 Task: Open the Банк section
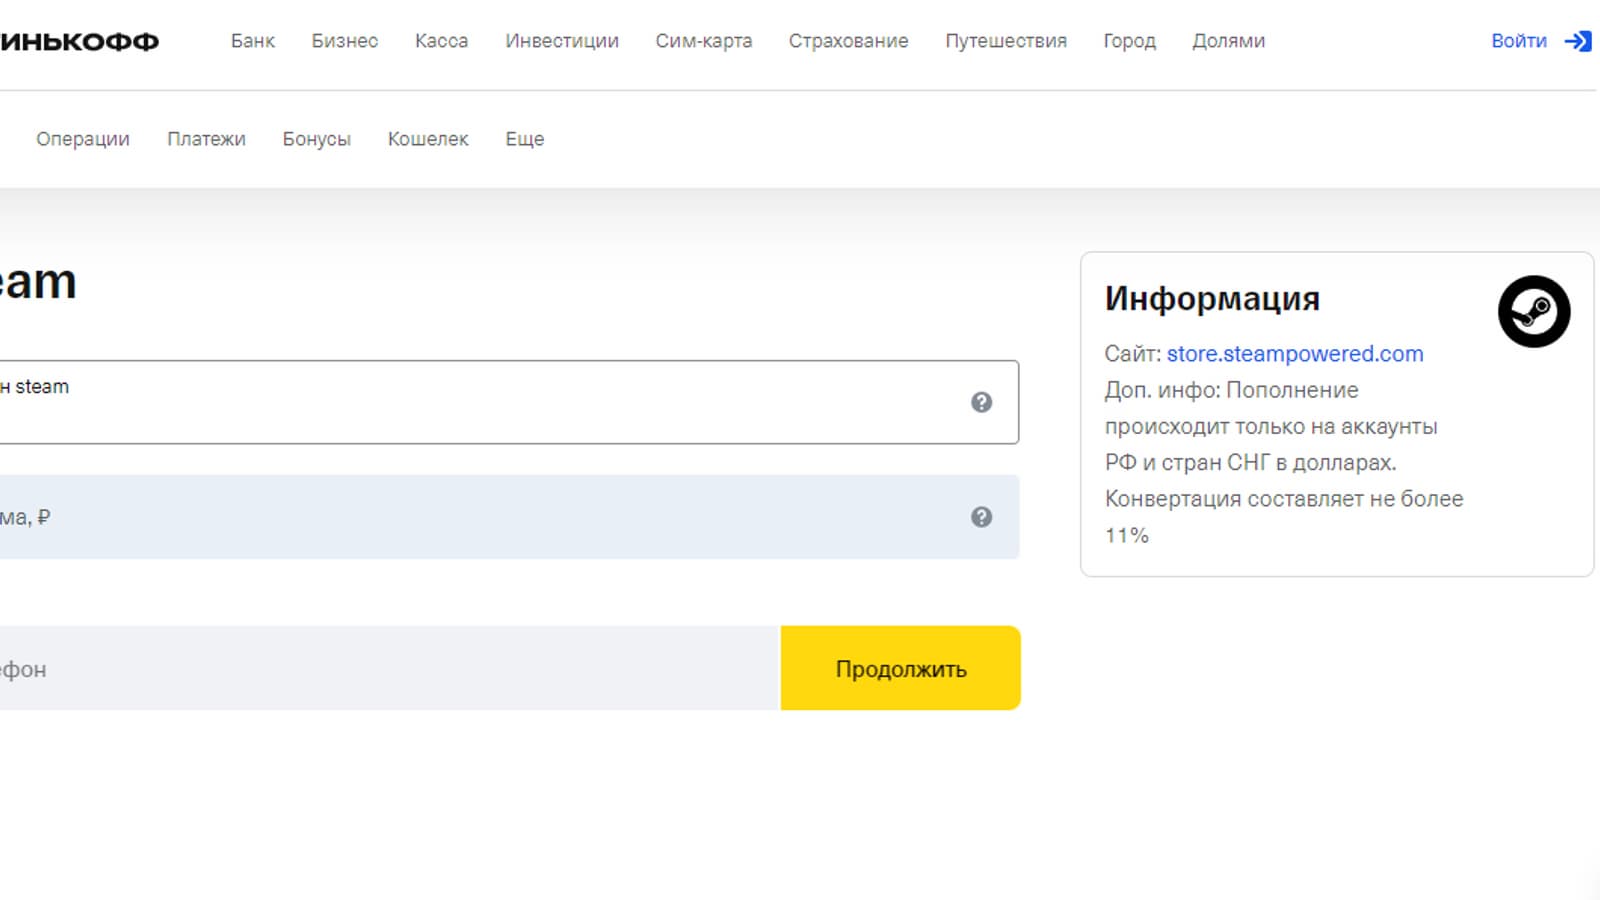252,41
